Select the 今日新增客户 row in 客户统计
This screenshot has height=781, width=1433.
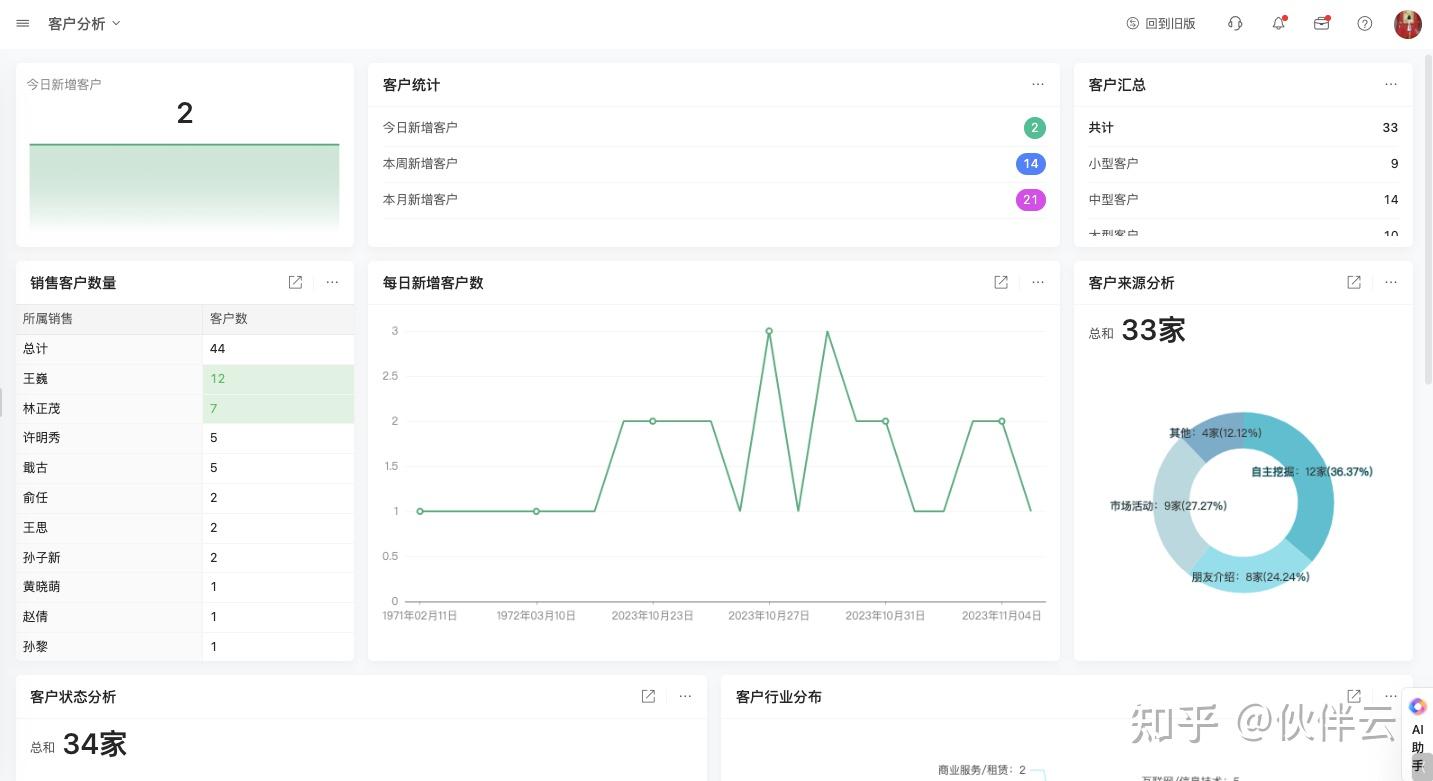714,128
